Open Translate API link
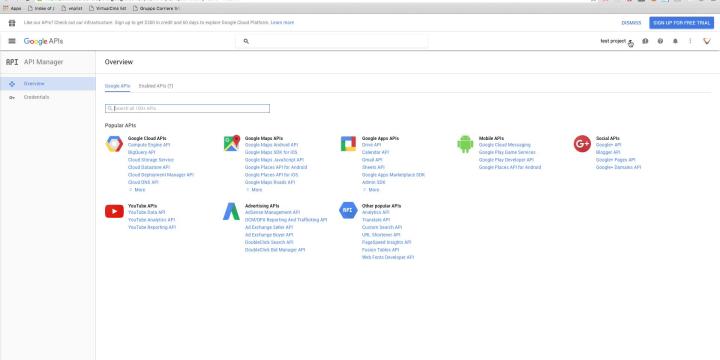 coord(376,220)
